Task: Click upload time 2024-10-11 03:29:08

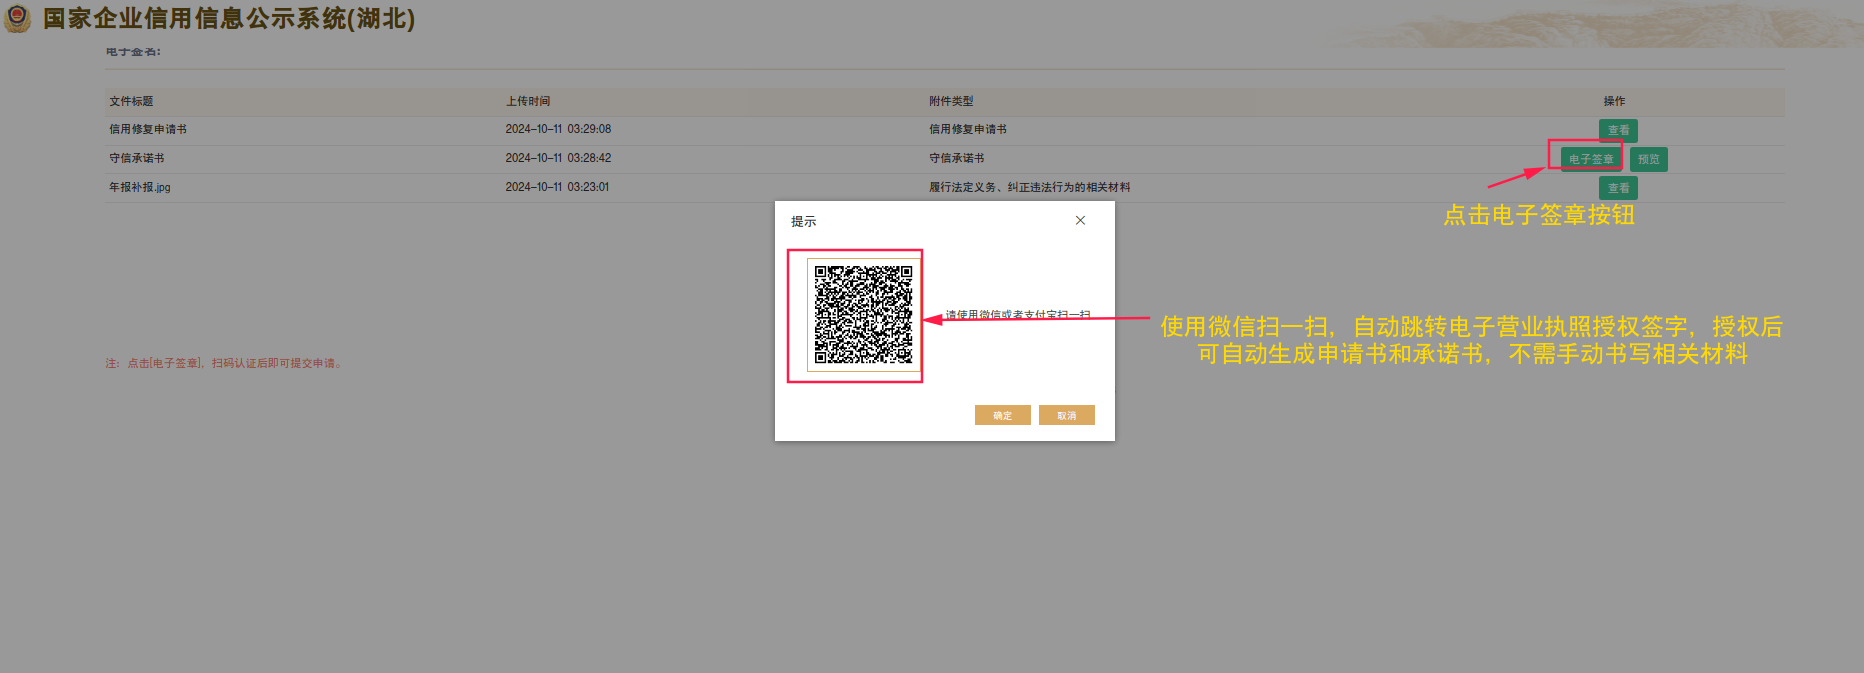Action: point(558,129)
